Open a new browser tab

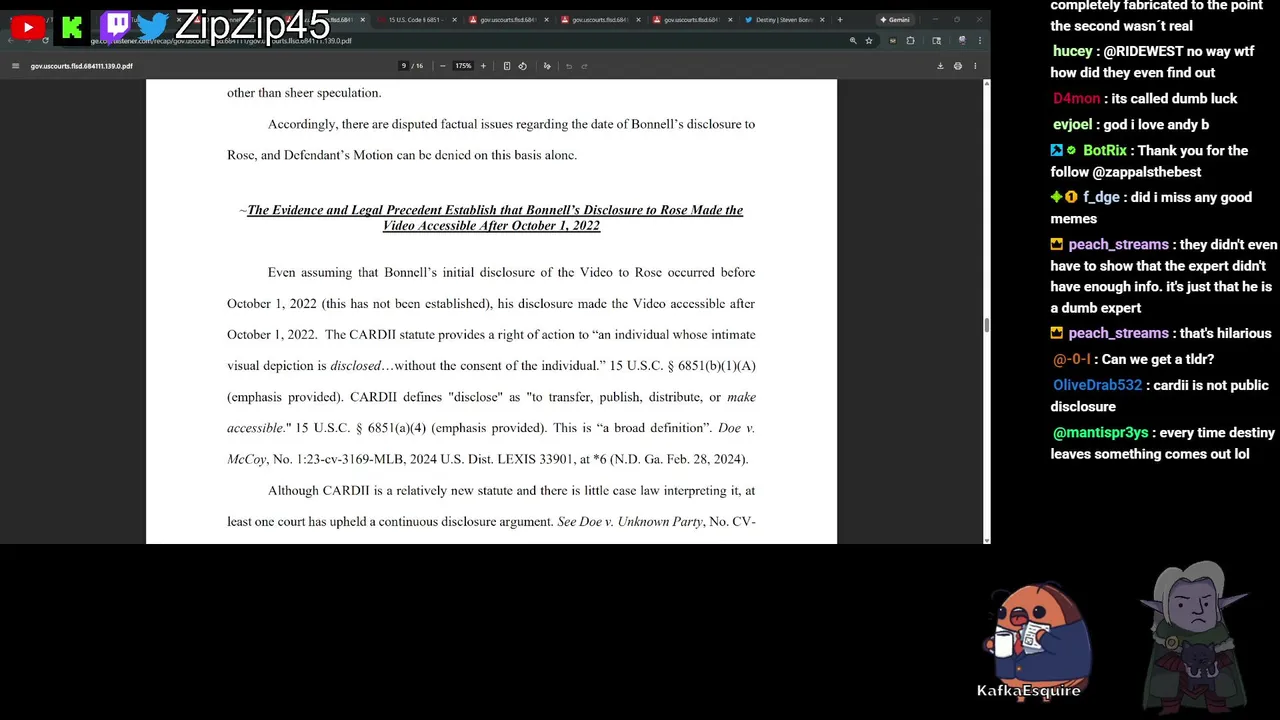[839, 20]
